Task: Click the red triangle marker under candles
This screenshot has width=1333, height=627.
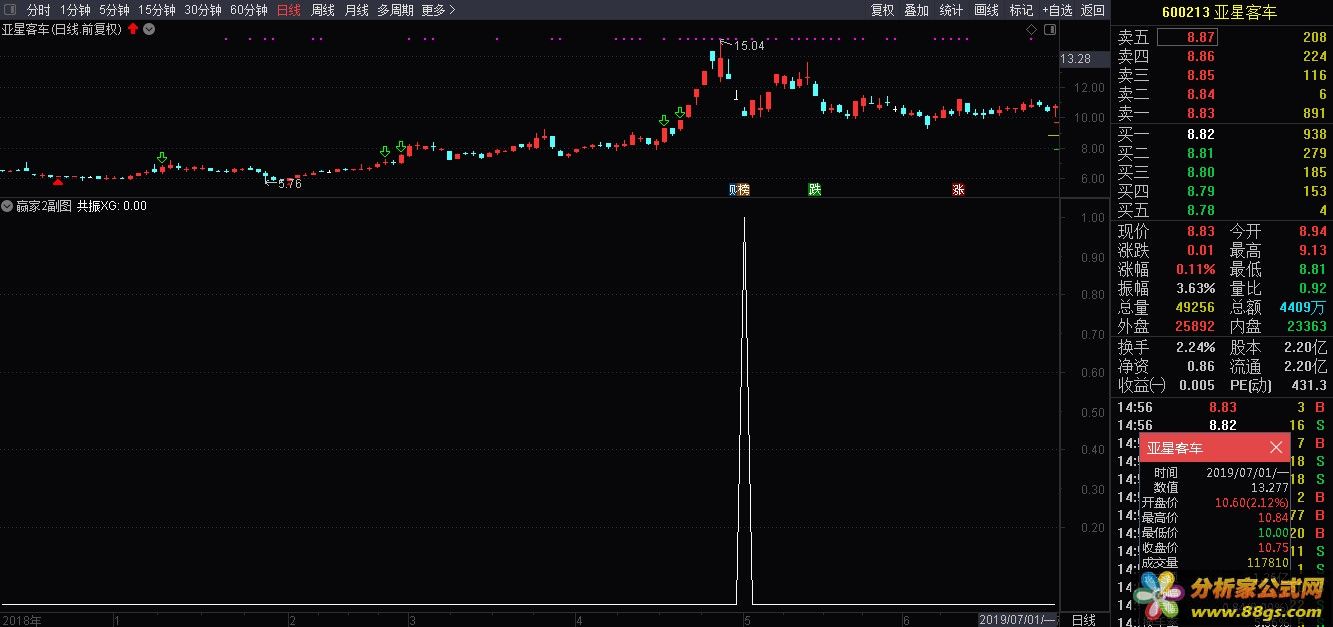Action: [x=57, y=181]
